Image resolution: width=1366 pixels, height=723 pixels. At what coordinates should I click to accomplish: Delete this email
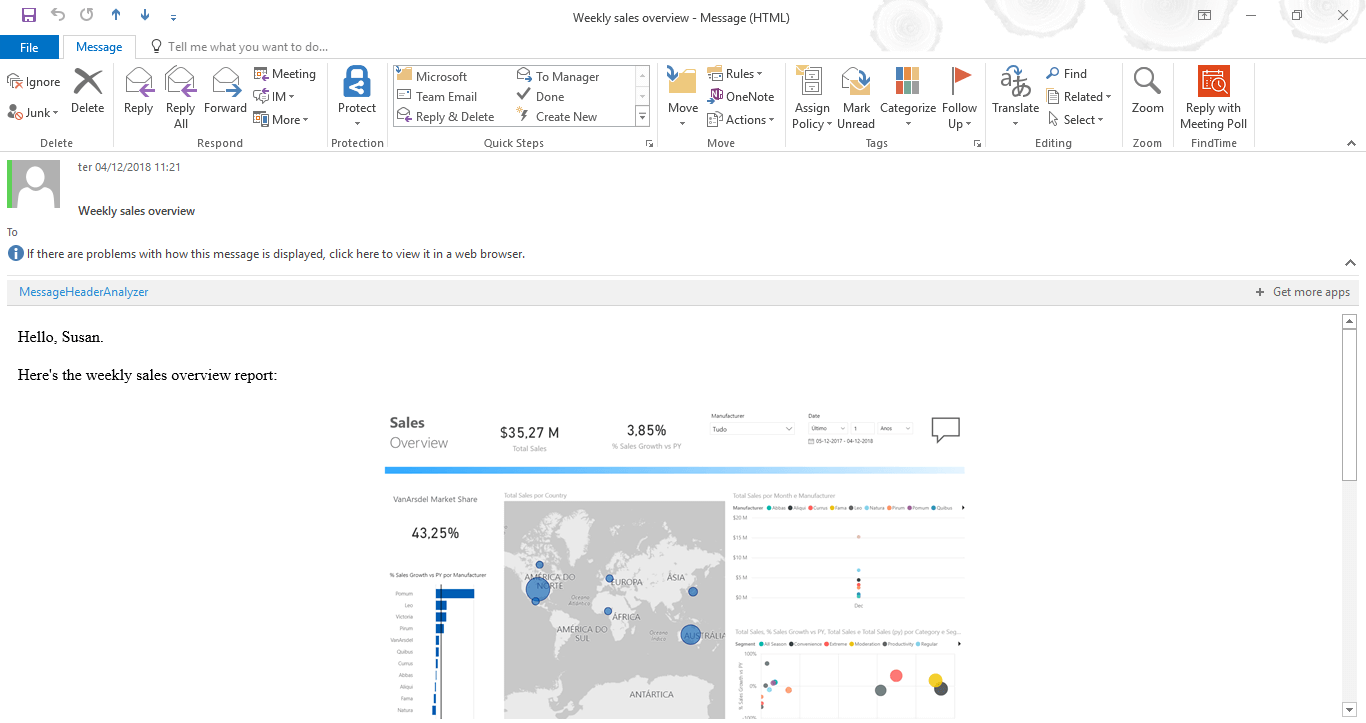(x=87, y=95)
